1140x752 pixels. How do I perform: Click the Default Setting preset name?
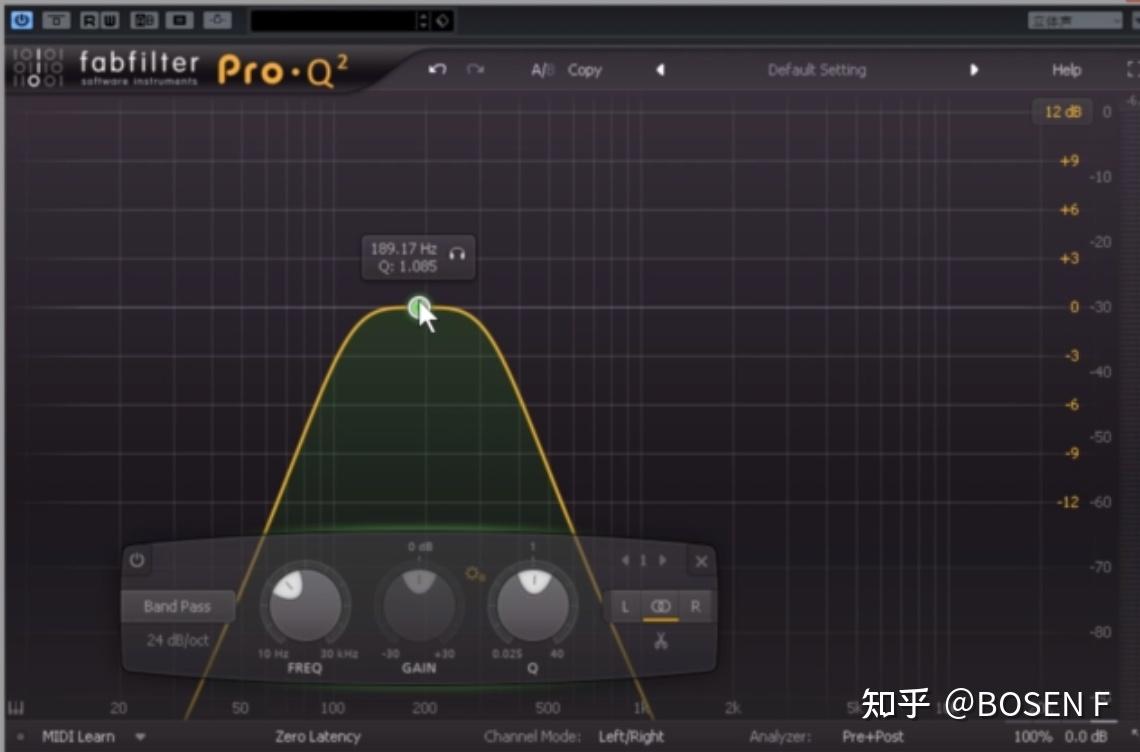point(816,69)
